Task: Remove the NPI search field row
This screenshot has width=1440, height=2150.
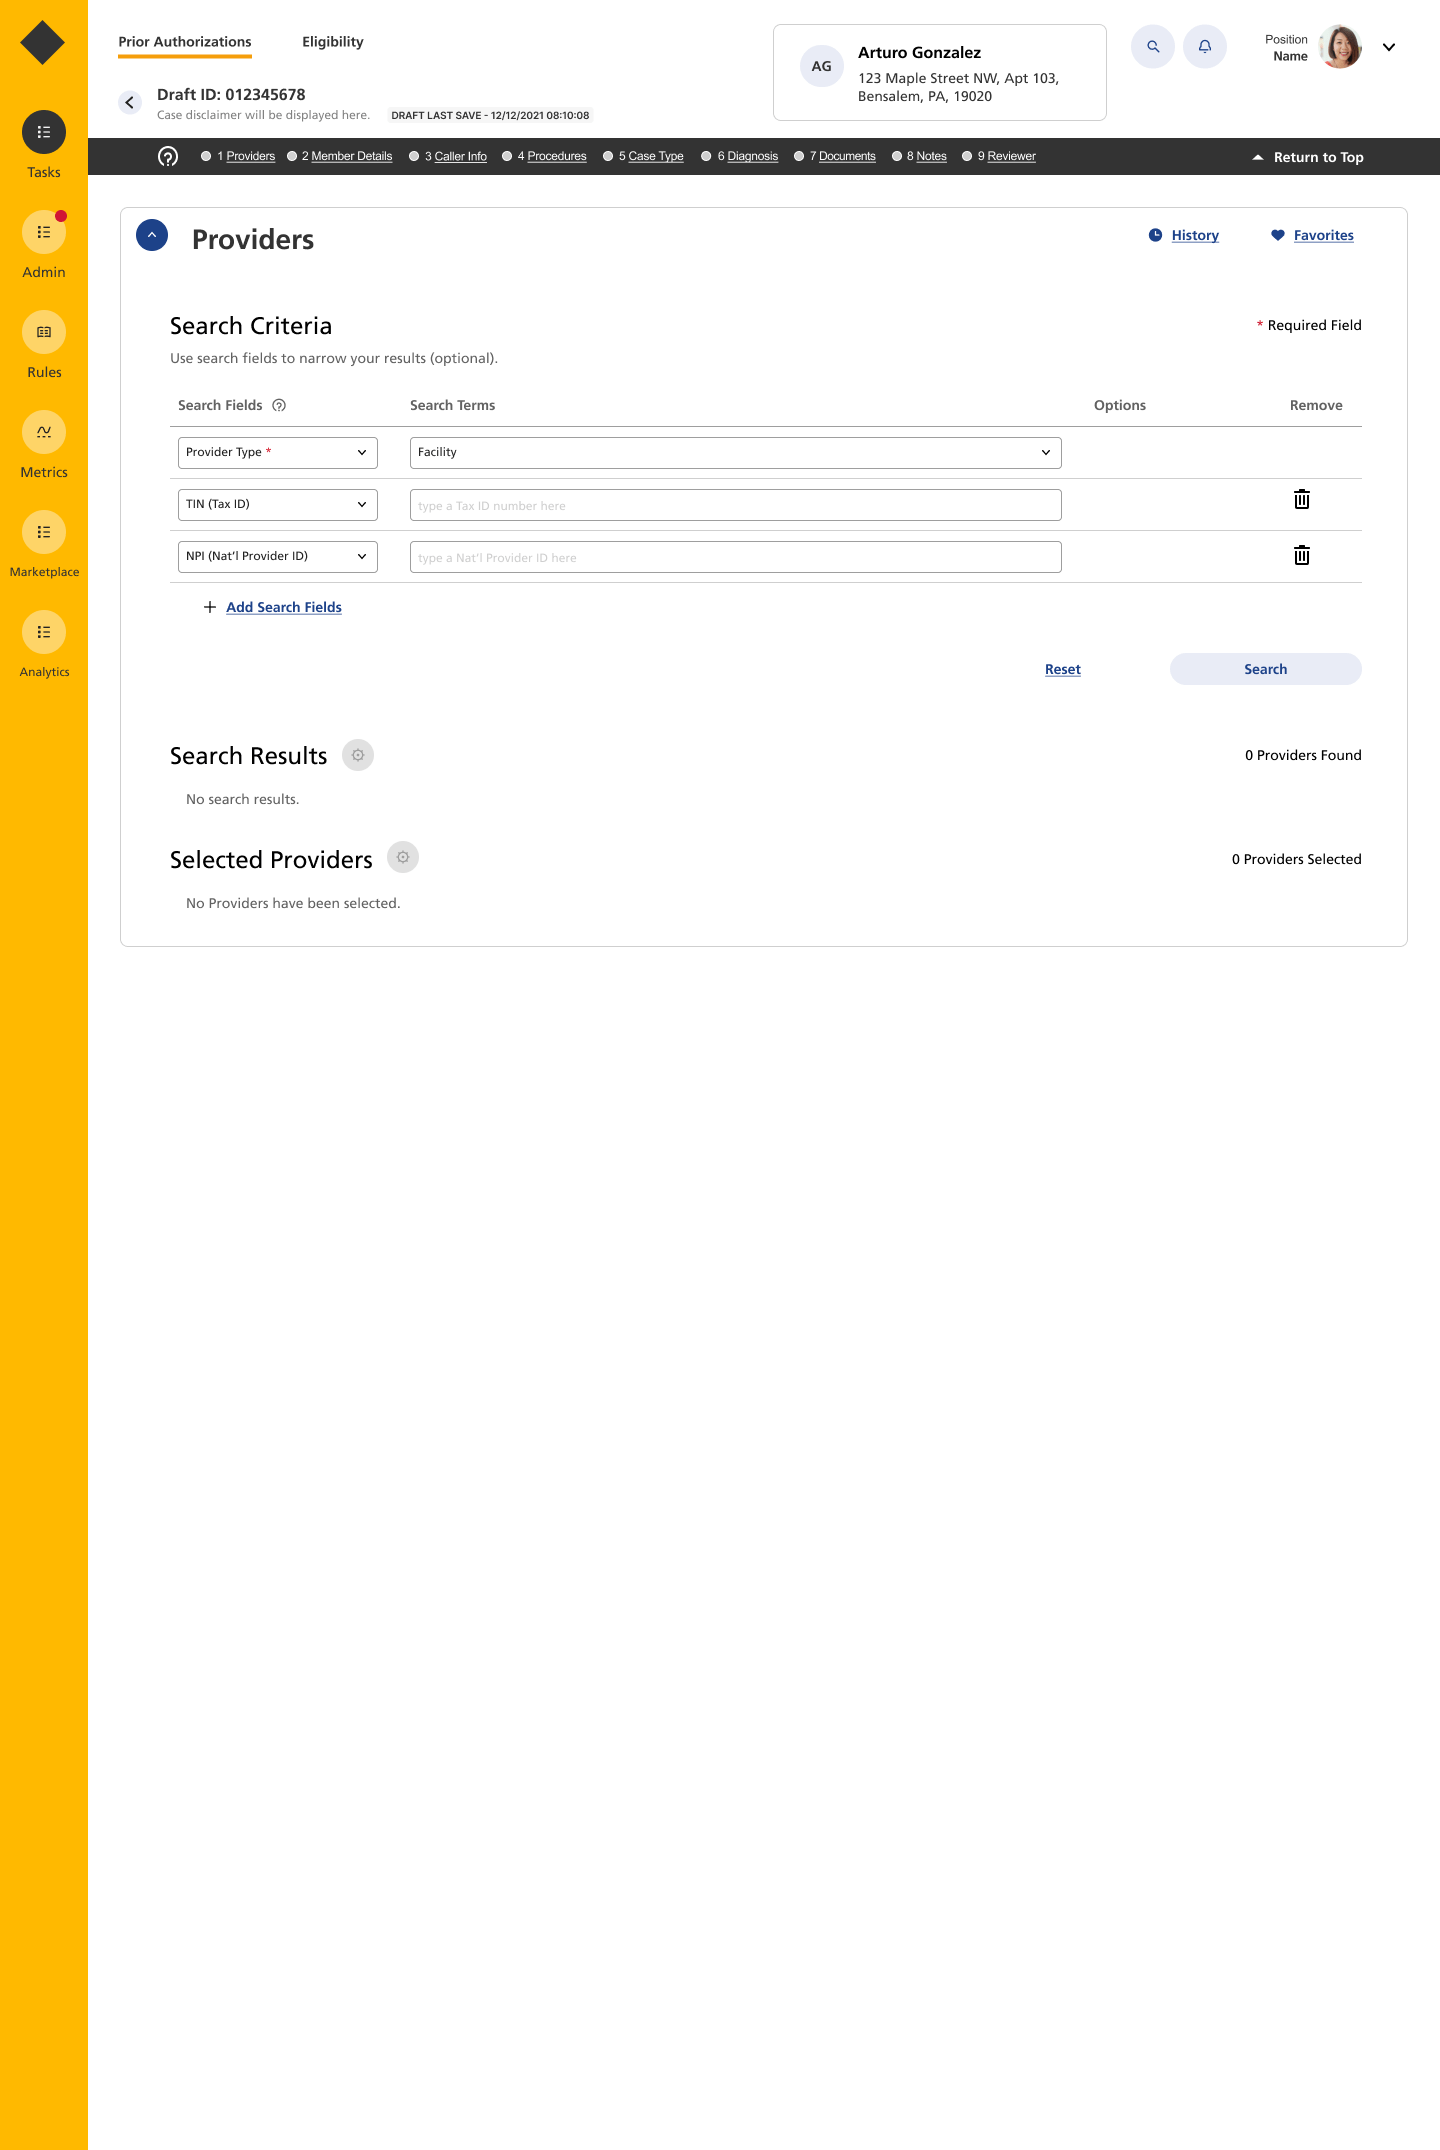Action: (1301, 556)
